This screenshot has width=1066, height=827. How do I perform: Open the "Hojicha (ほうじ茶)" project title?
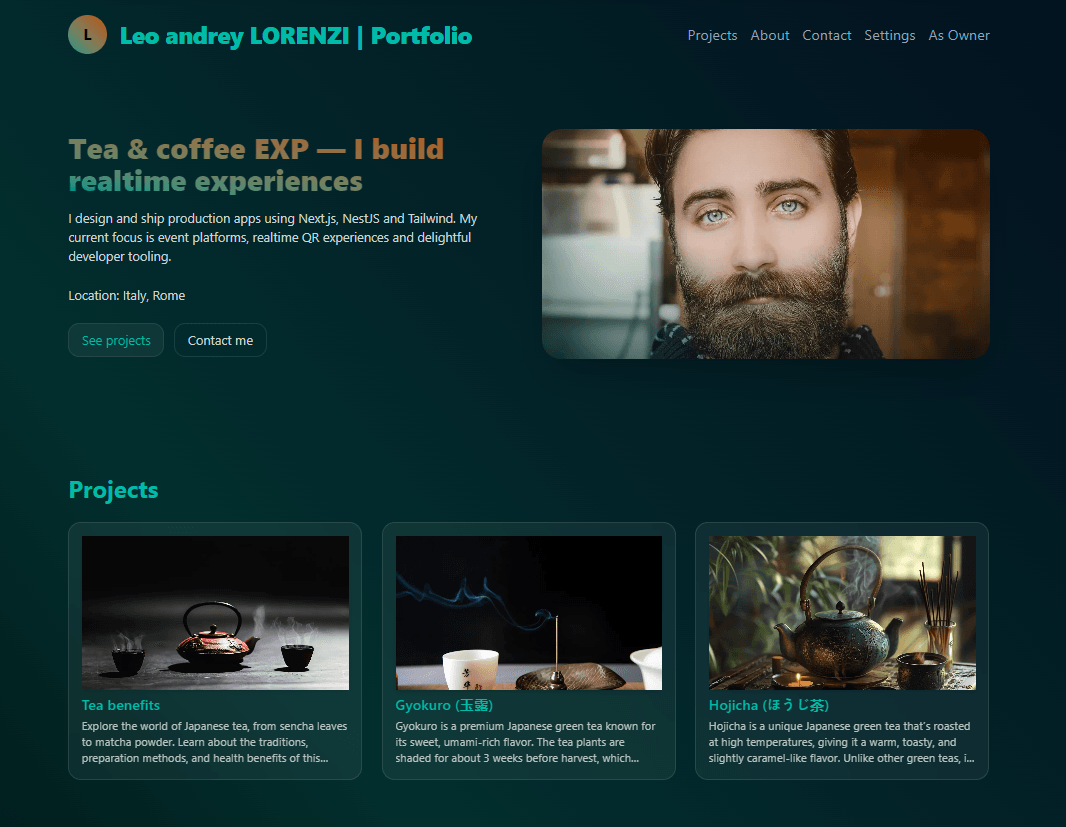[x=768, y=705]
